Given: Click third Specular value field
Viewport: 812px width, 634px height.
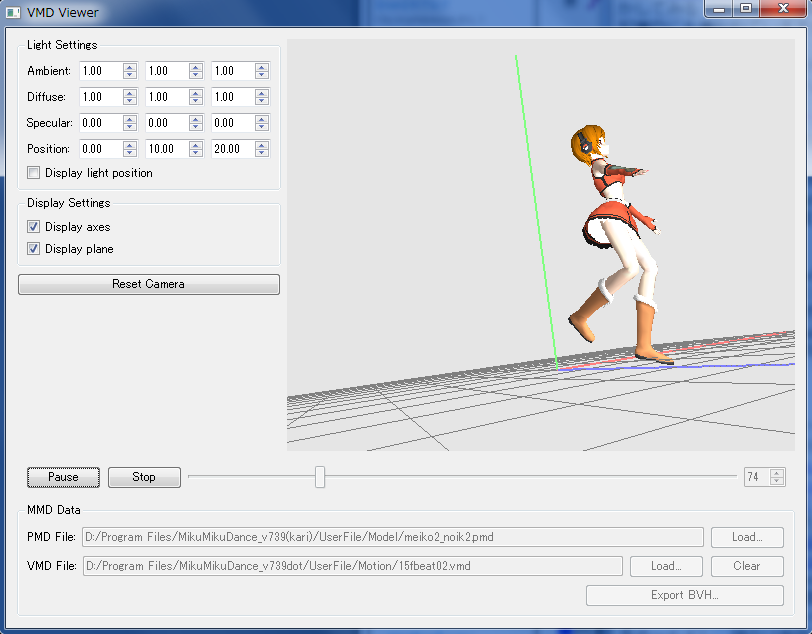Looking at the screenshot, I should 233,123.
